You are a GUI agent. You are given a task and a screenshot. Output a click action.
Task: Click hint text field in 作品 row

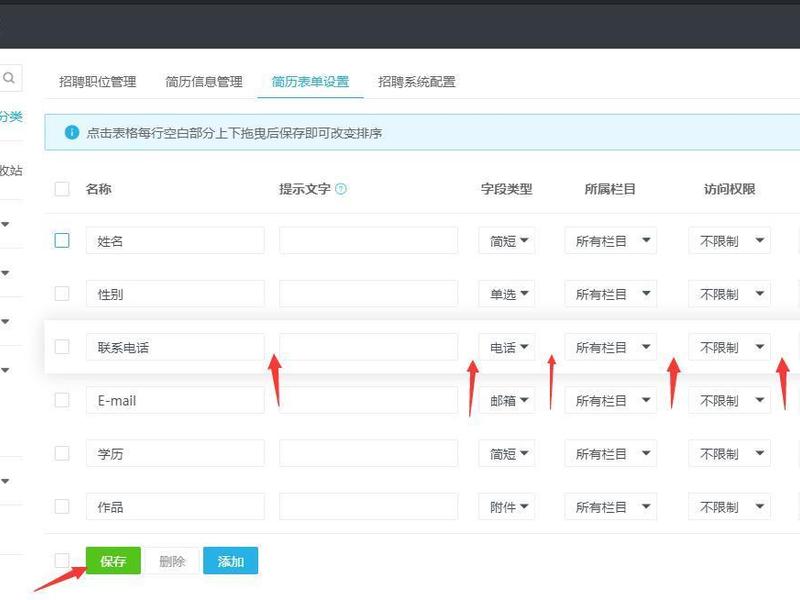(368, 507)
